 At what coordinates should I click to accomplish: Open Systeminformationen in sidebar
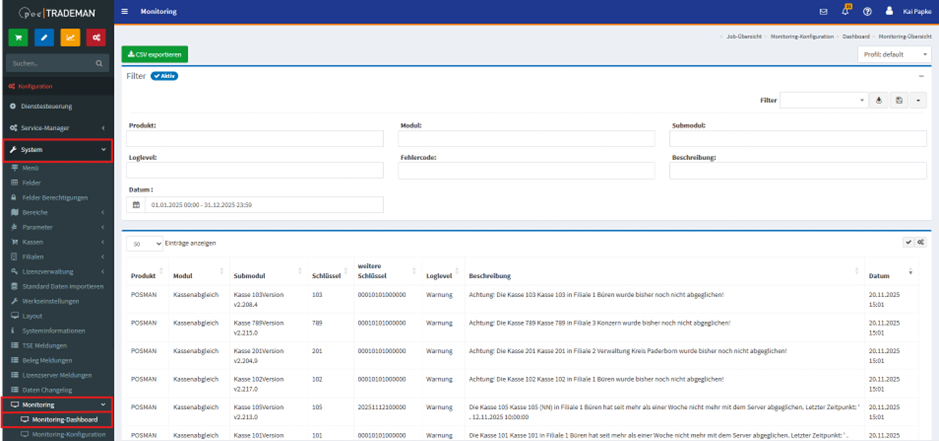click(54, 331)
